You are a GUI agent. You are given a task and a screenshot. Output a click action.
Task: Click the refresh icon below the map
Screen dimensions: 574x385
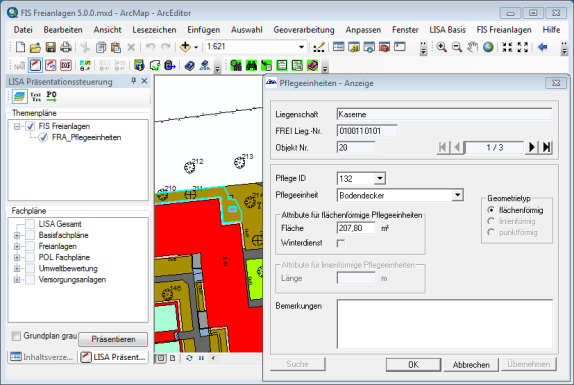189,358
